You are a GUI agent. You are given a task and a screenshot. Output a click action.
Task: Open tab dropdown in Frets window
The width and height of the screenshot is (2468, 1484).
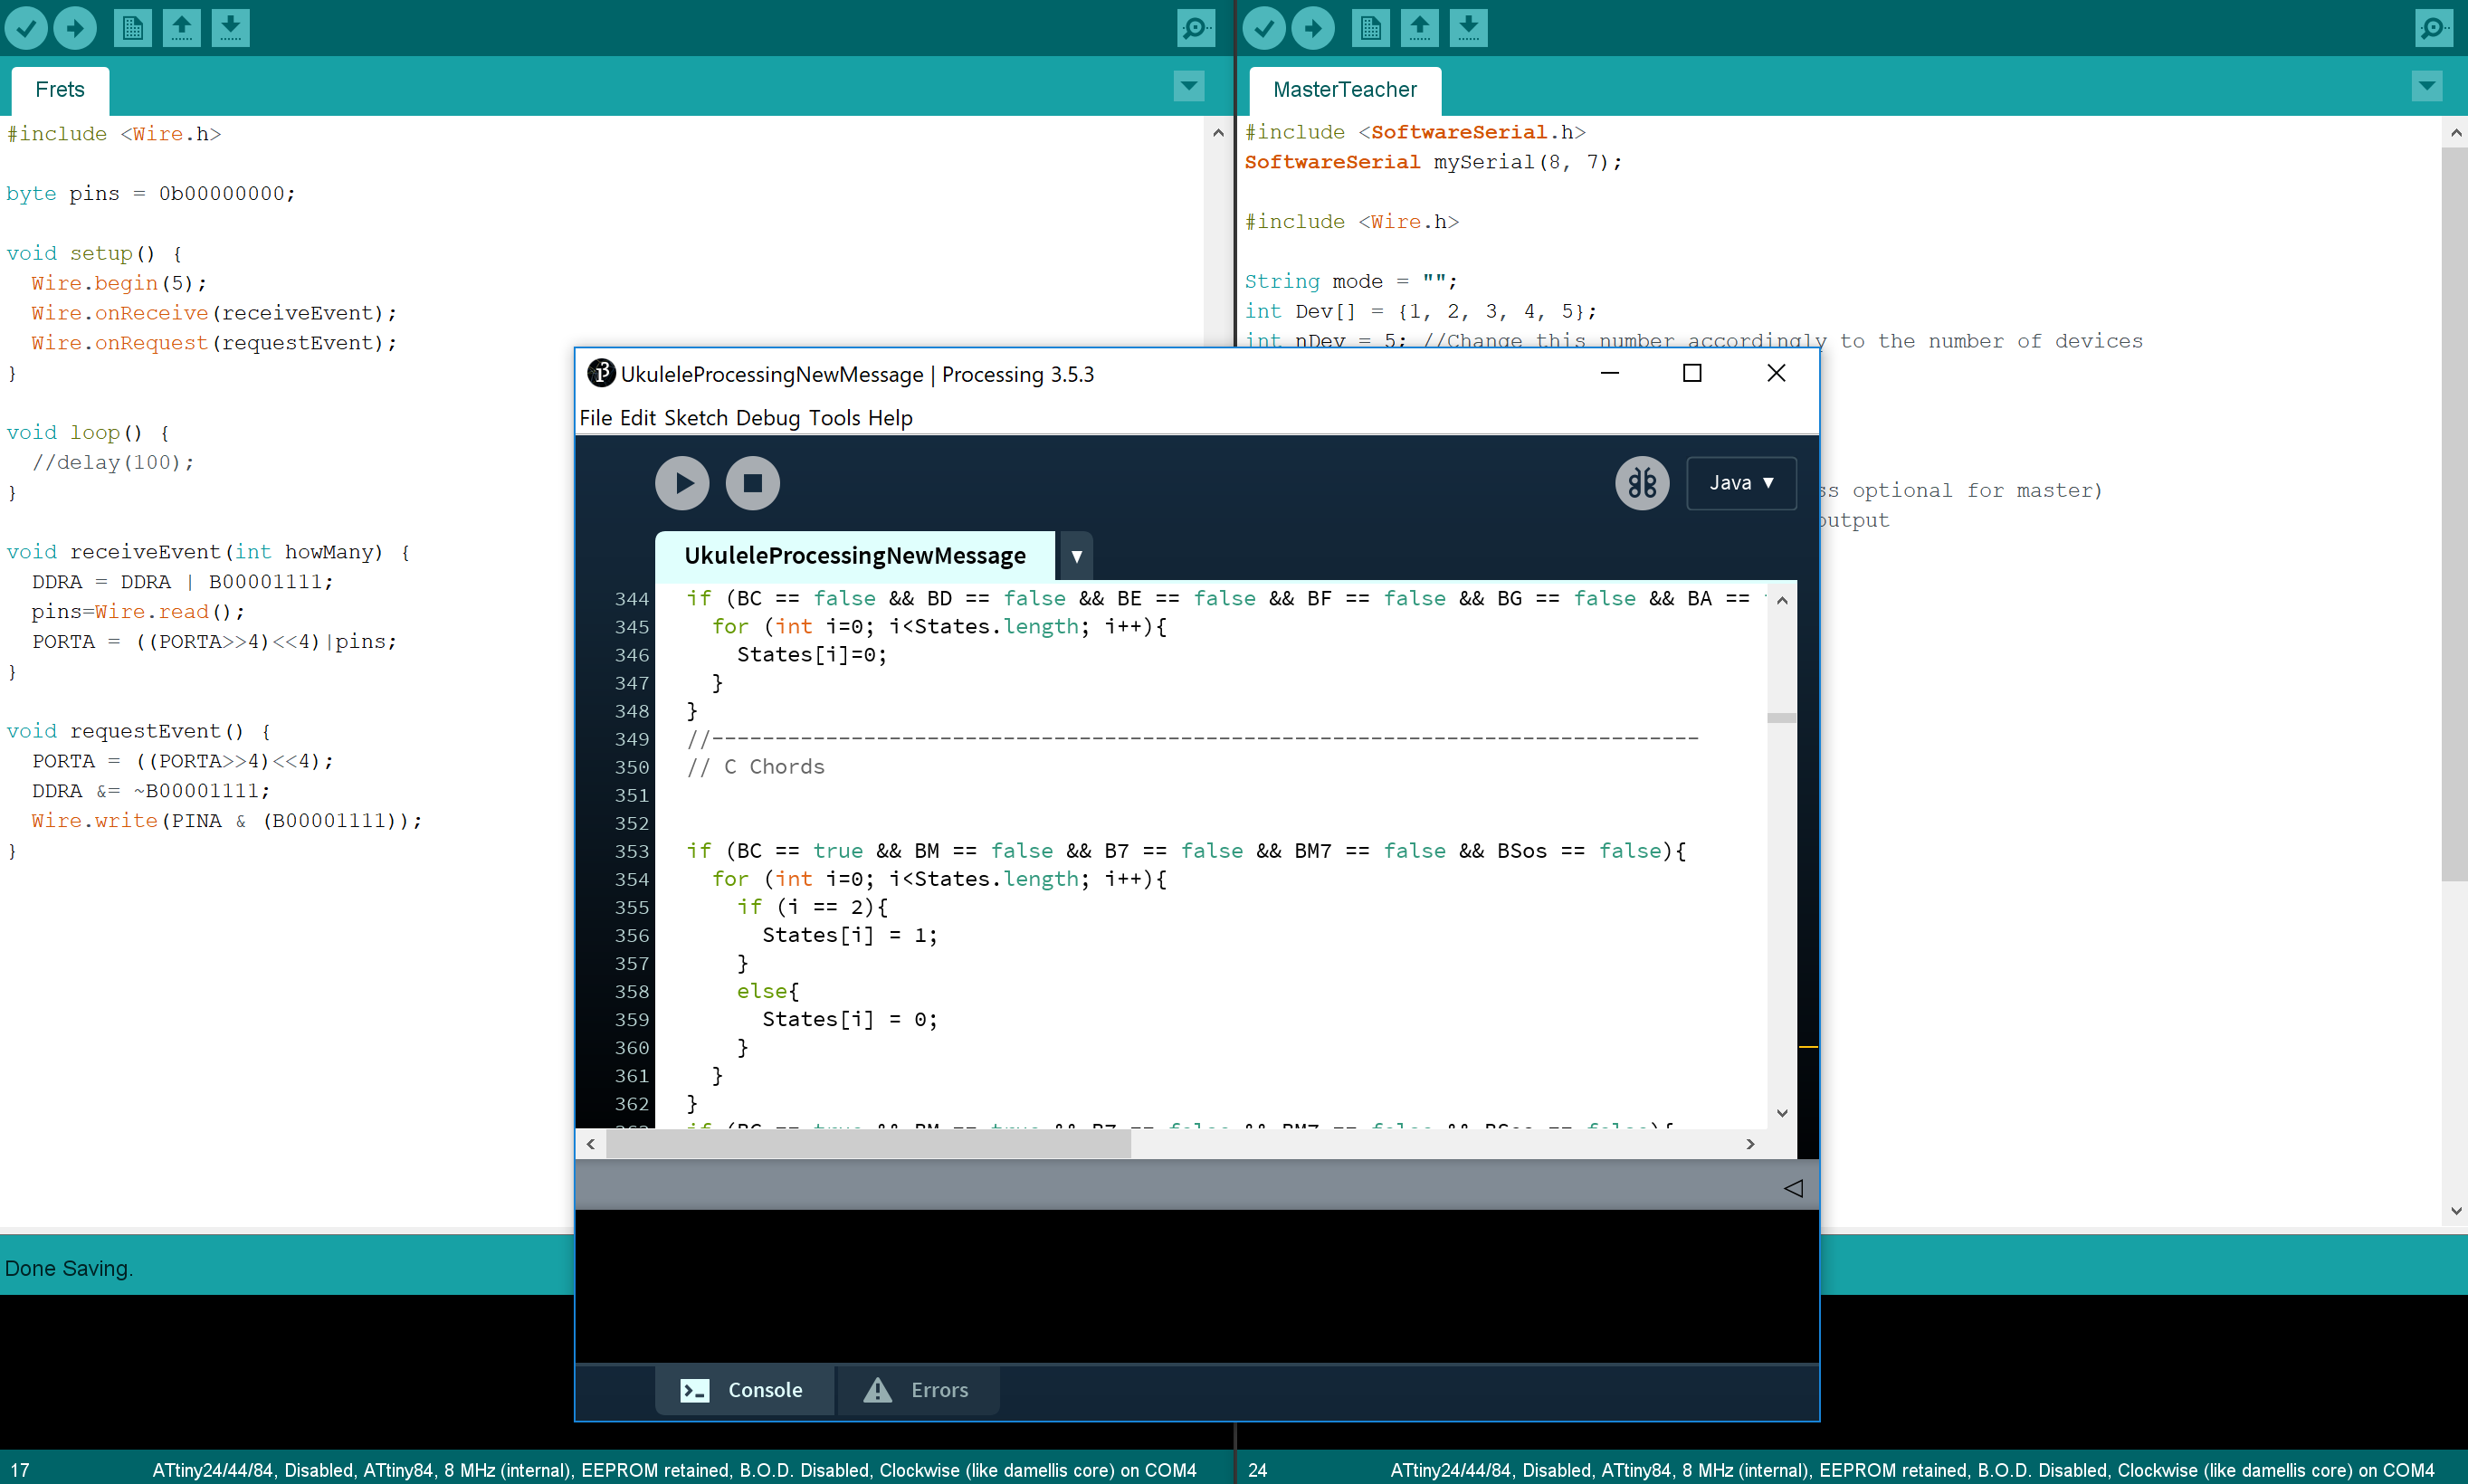(1188, 86)
